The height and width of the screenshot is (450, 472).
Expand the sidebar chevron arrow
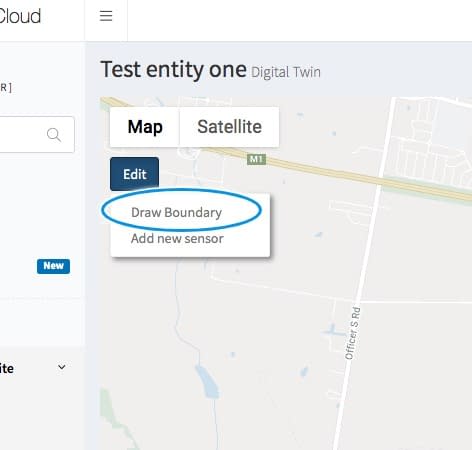[x=62, y=367]
